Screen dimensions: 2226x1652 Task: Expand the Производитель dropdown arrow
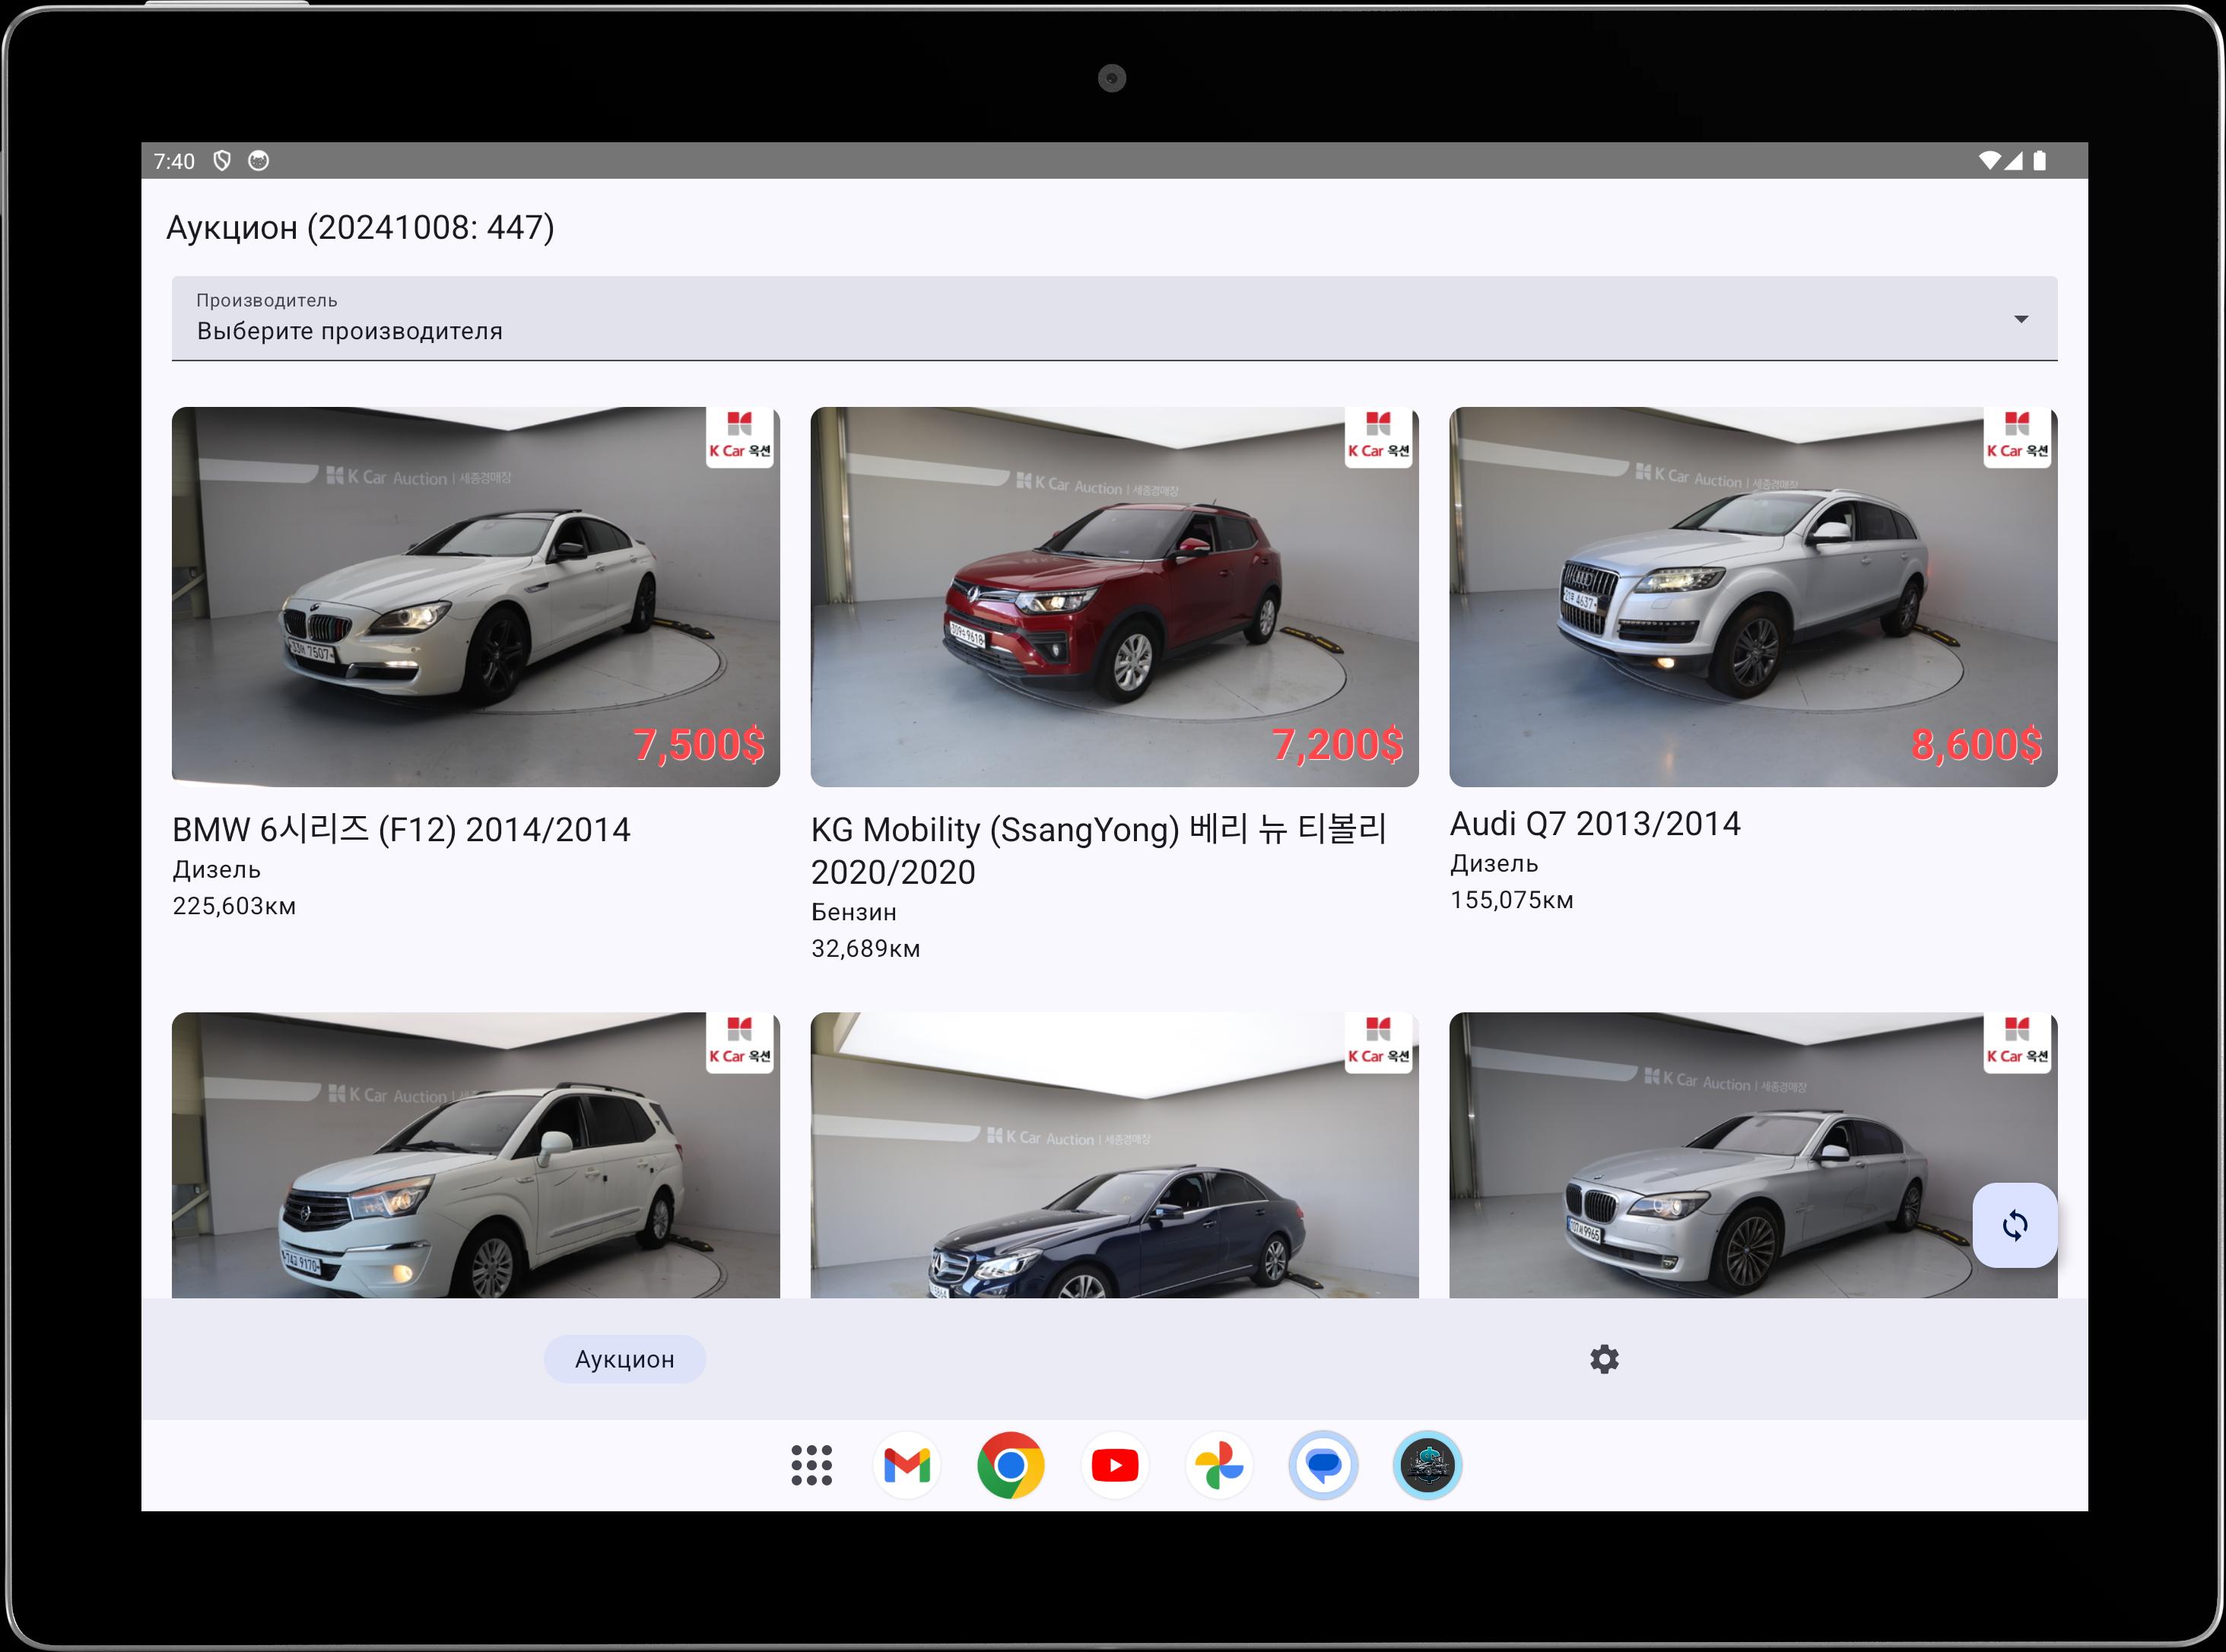tap(2020, 319)
